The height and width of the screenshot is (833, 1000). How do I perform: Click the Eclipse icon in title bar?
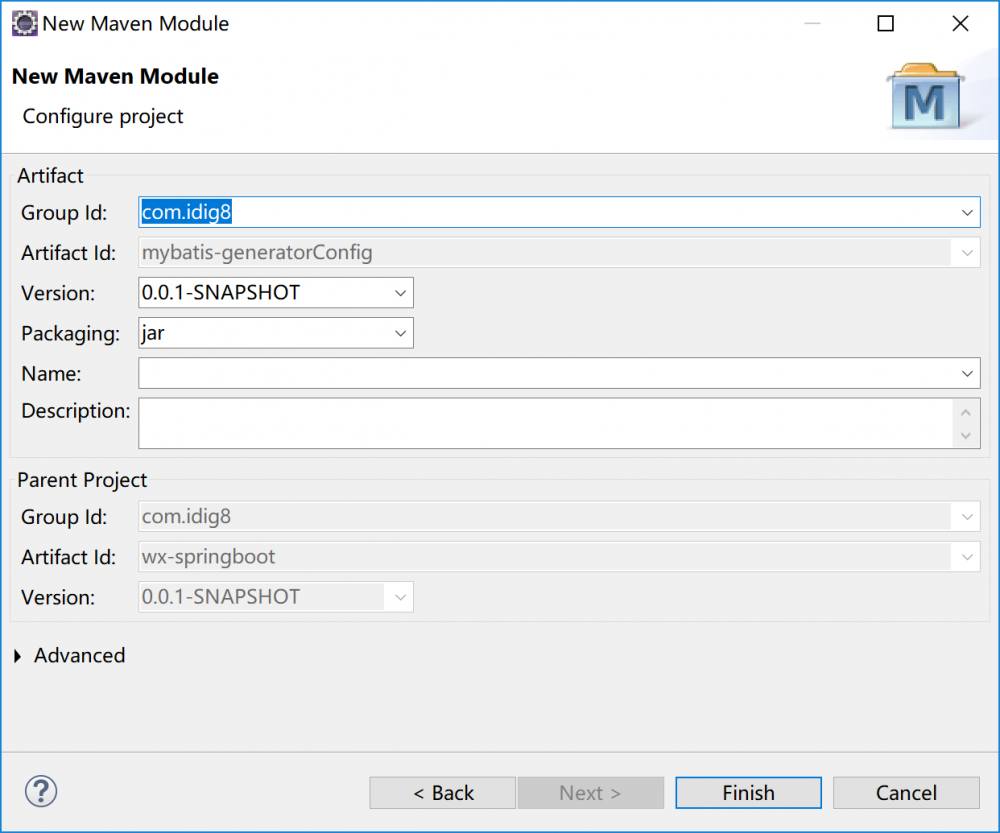[25, 24]
